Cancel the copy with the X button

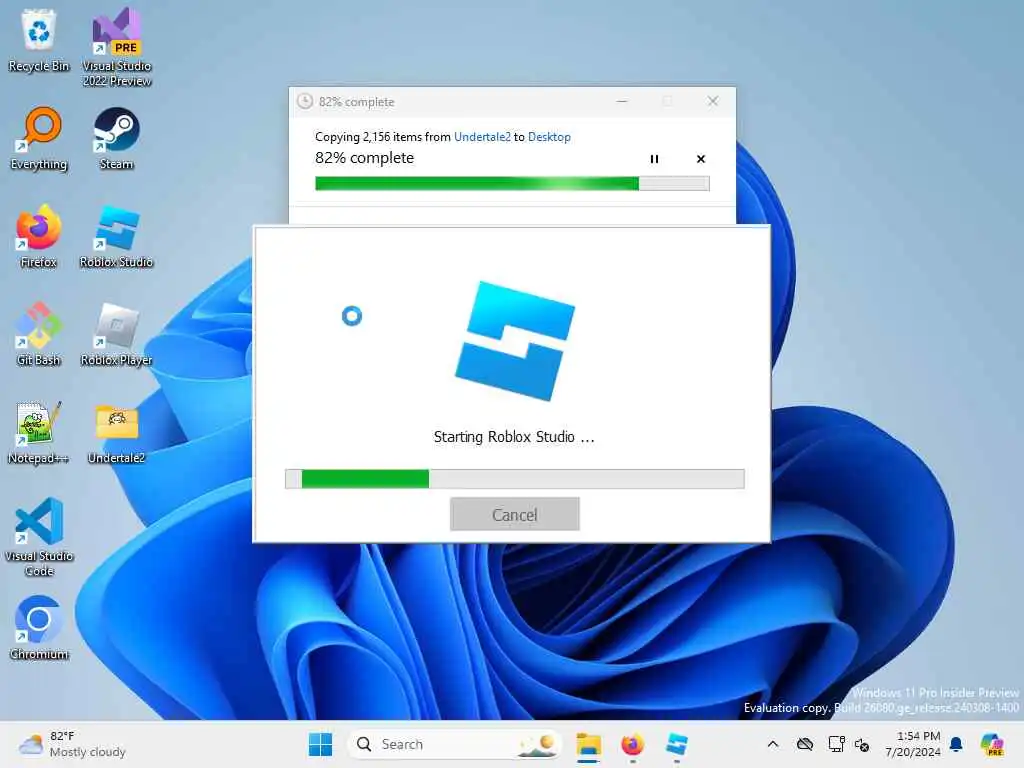point(701,159)
